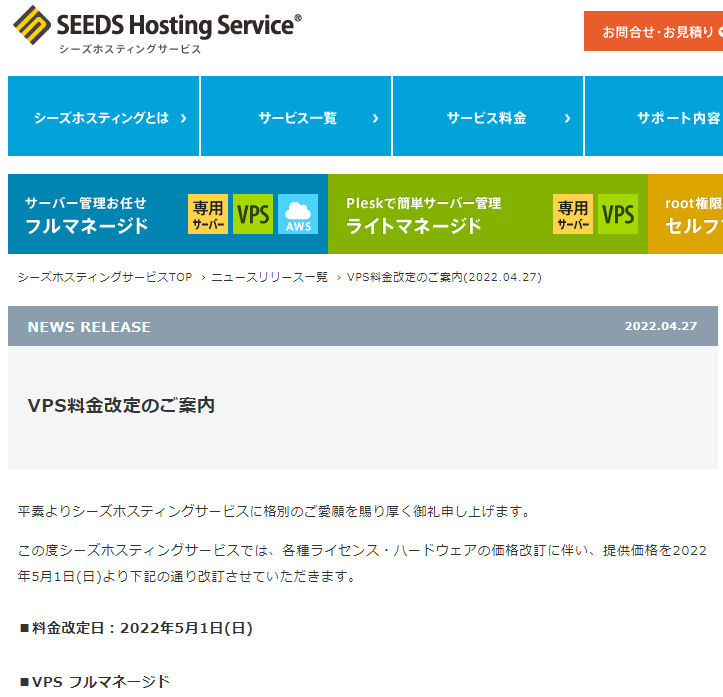723x697 pixels.
Task: Open the サポート内容 menu item
Action: coord(654,116)
